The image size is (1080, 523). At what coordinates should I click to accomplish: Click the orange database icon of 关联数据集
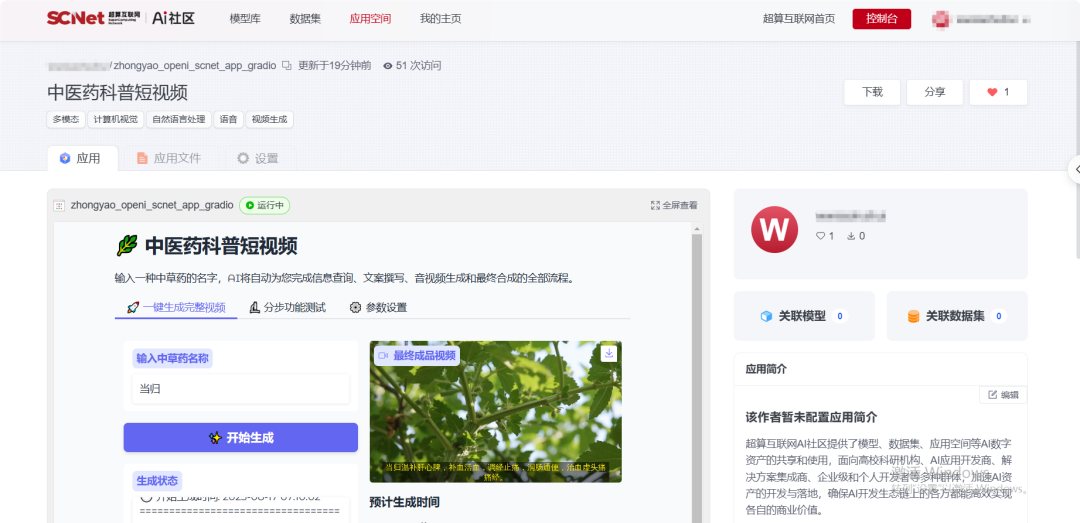coord(913,317)
